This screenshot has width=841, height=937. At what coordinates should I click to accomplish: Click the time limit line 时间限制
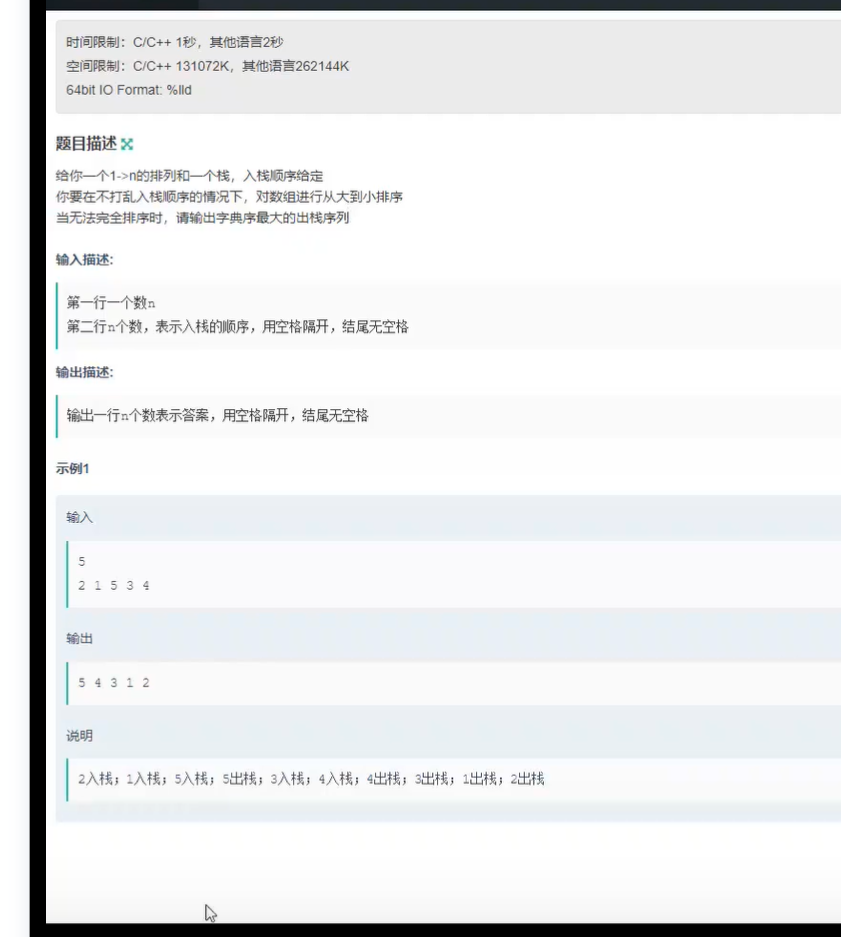pyautogui.click(x=175, y=42)
